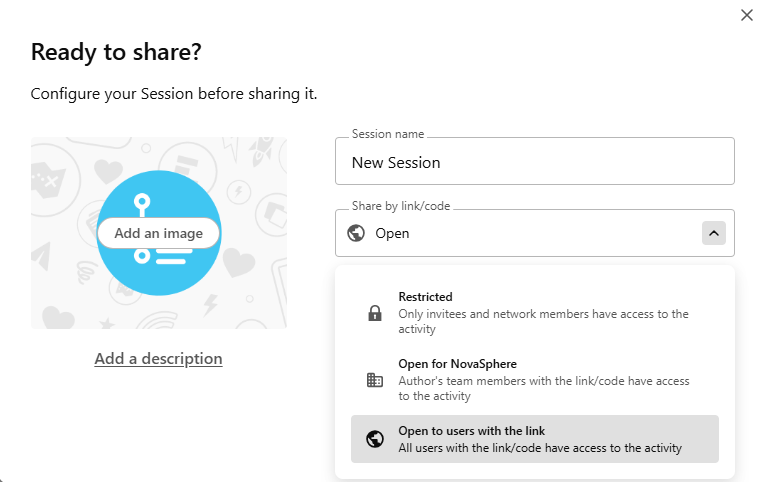757x482 pixels.
Task: Click the Session name field label
Action: [388, 134]
